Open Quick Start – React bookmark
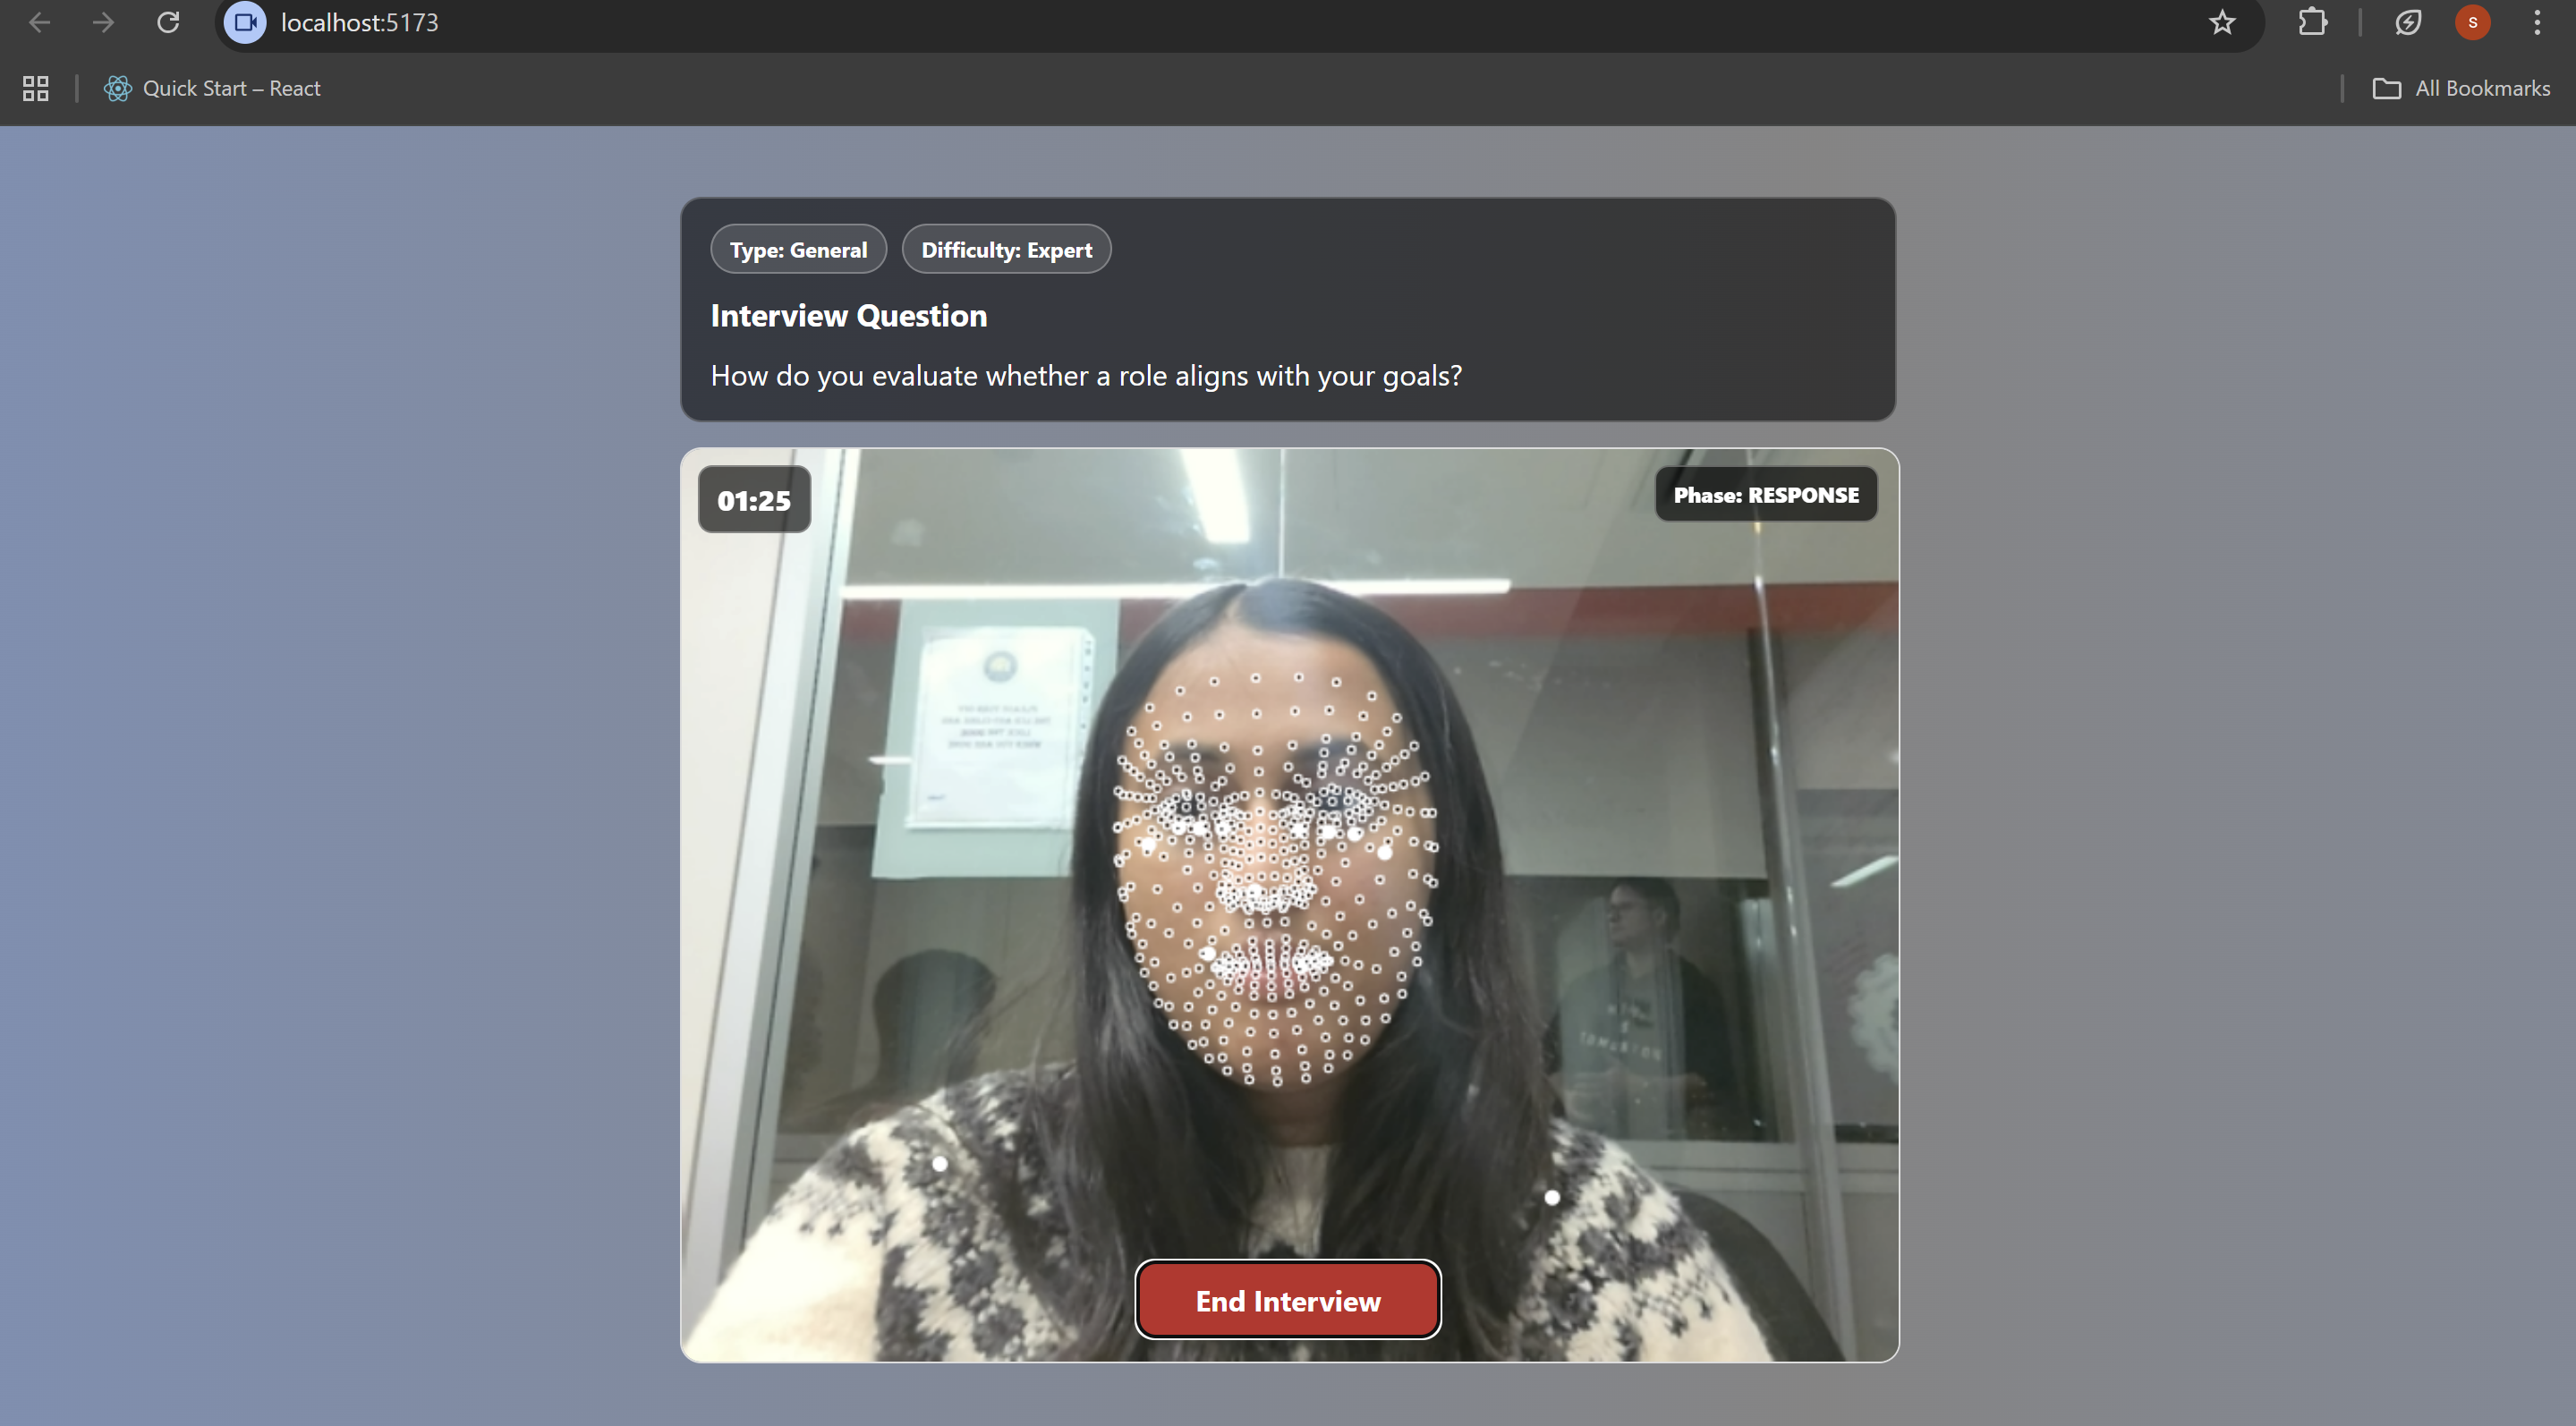The width and height of the screenshot is (2576, 1426). [212, 88]
